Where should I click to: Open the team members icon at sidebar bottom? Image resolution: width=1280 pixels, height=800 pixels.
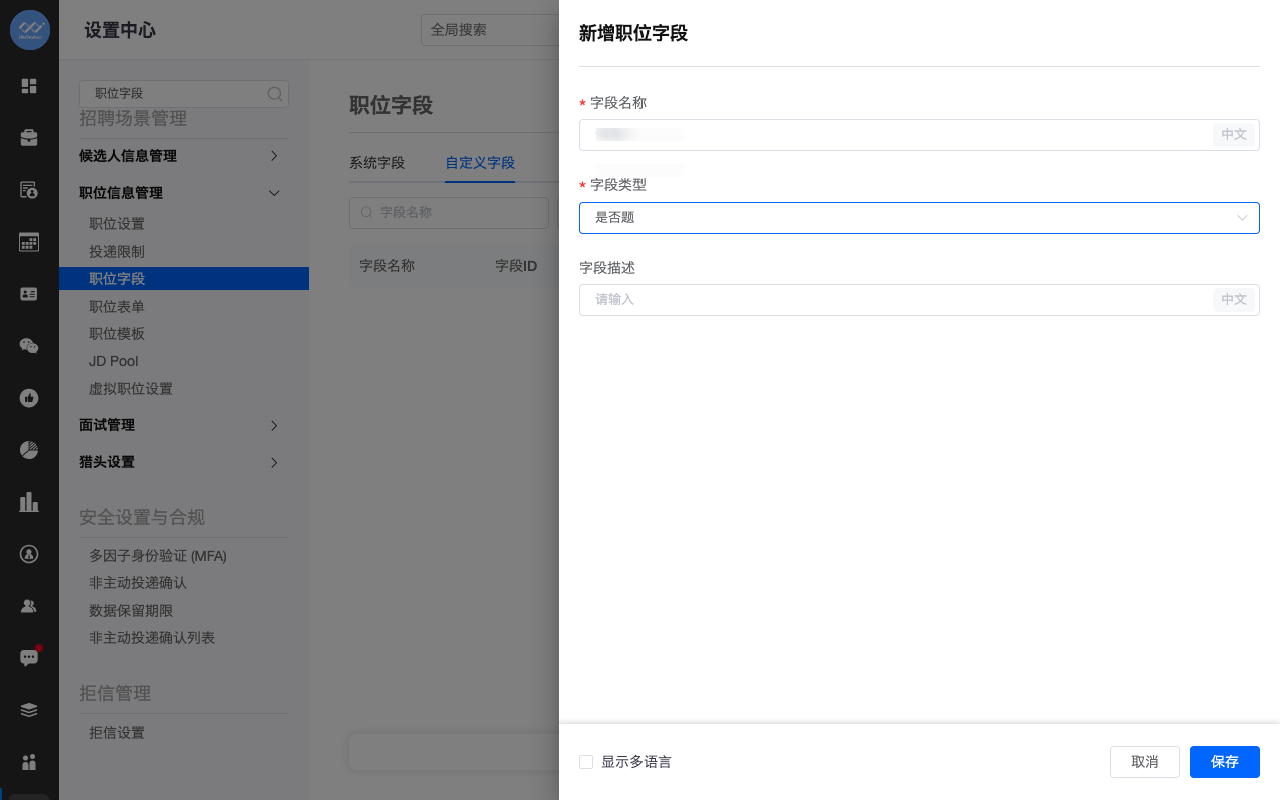coord(29,762)
